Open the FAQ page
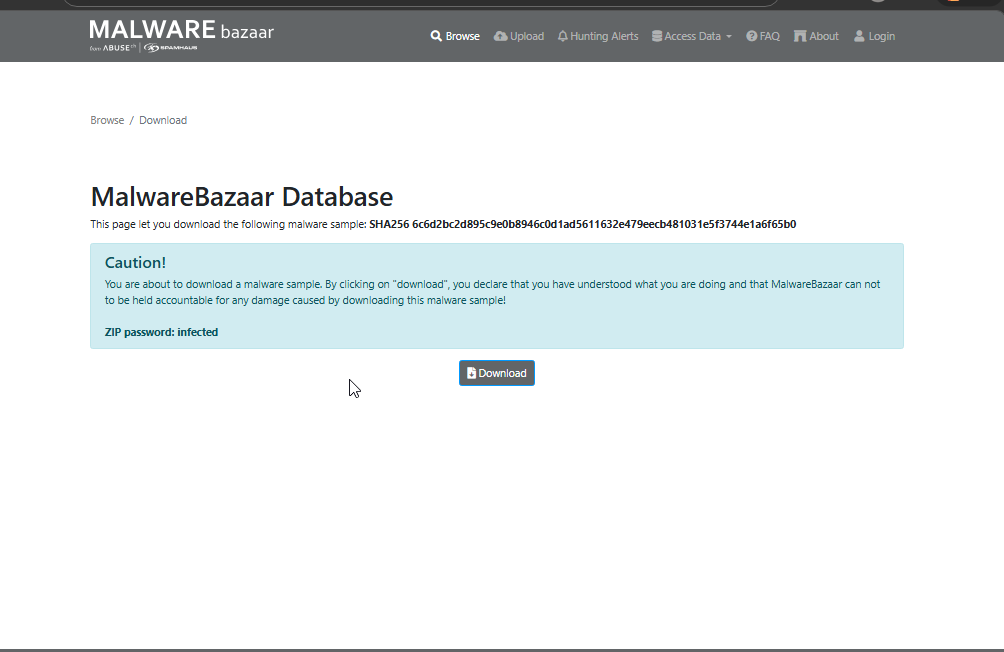 (763, 37)
